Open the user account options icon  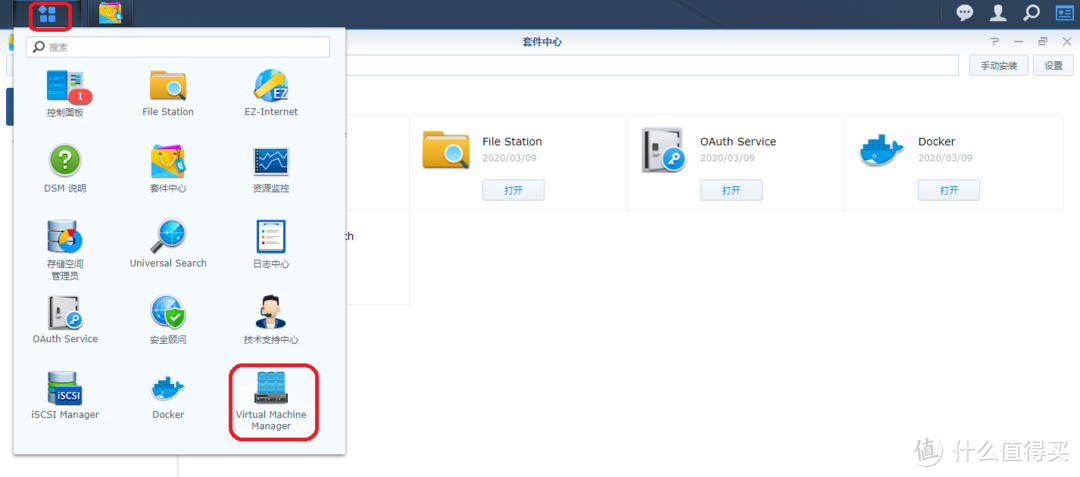click(x=997, y=12)
